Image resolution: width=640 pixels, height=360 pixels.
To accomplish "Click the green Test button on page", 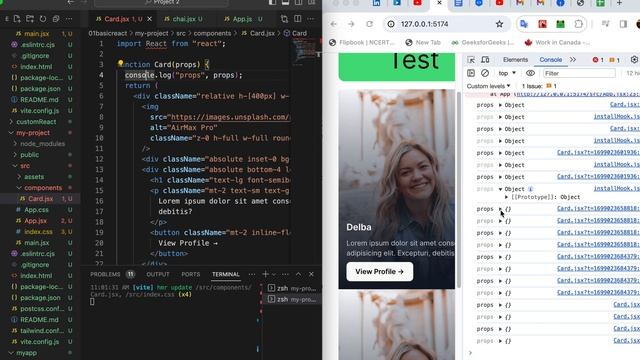I will pyautogui.click(x=397, y=66).
